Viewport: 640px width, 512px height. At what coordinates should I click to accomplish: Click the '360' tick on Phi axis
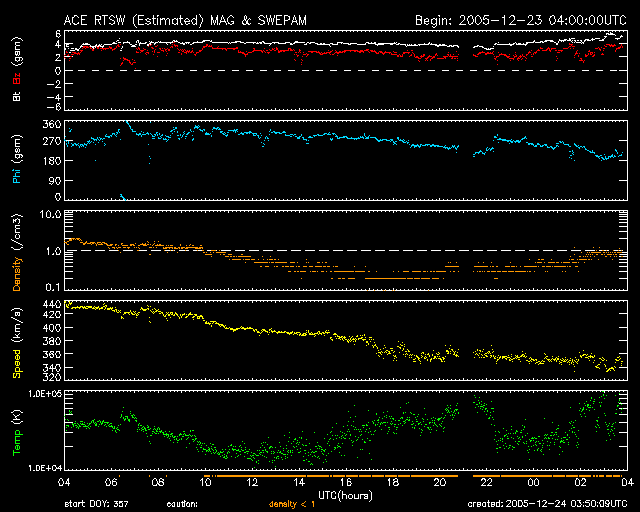52,124
